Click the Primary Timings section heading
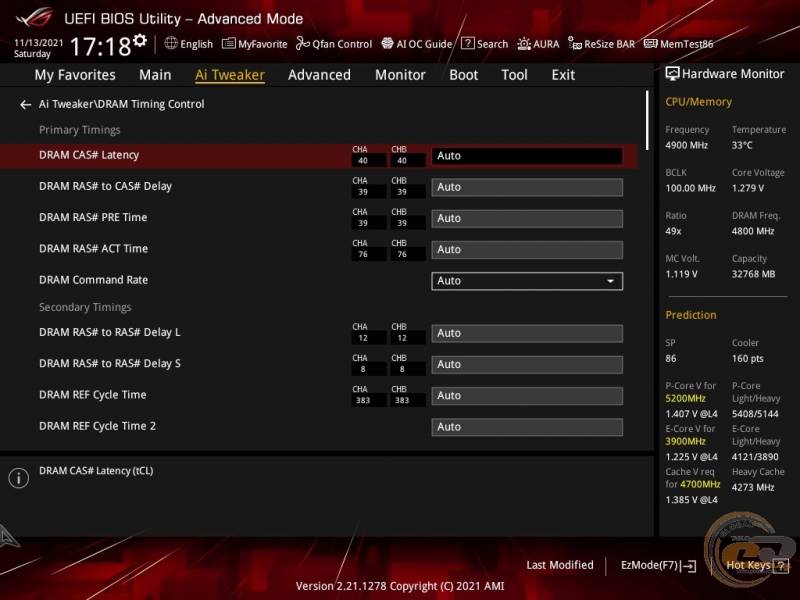 (80, 130)
